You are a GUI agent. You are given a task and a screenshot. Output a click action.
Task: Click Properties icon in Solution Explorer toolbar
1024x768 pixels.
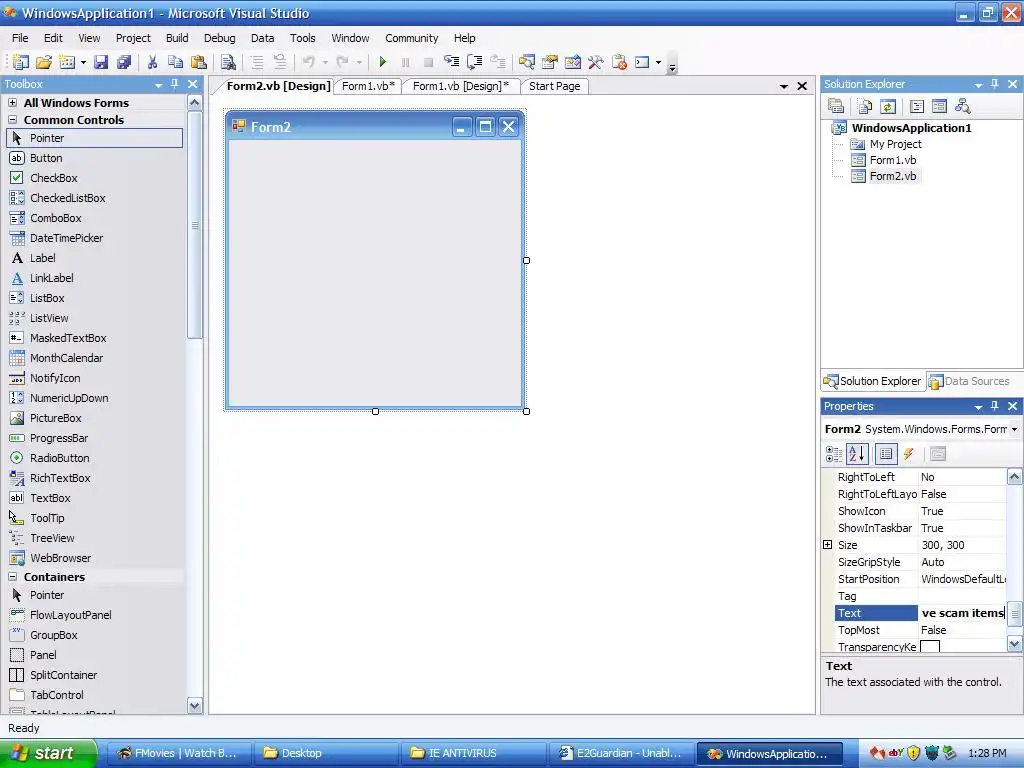(x=836, y=106)
